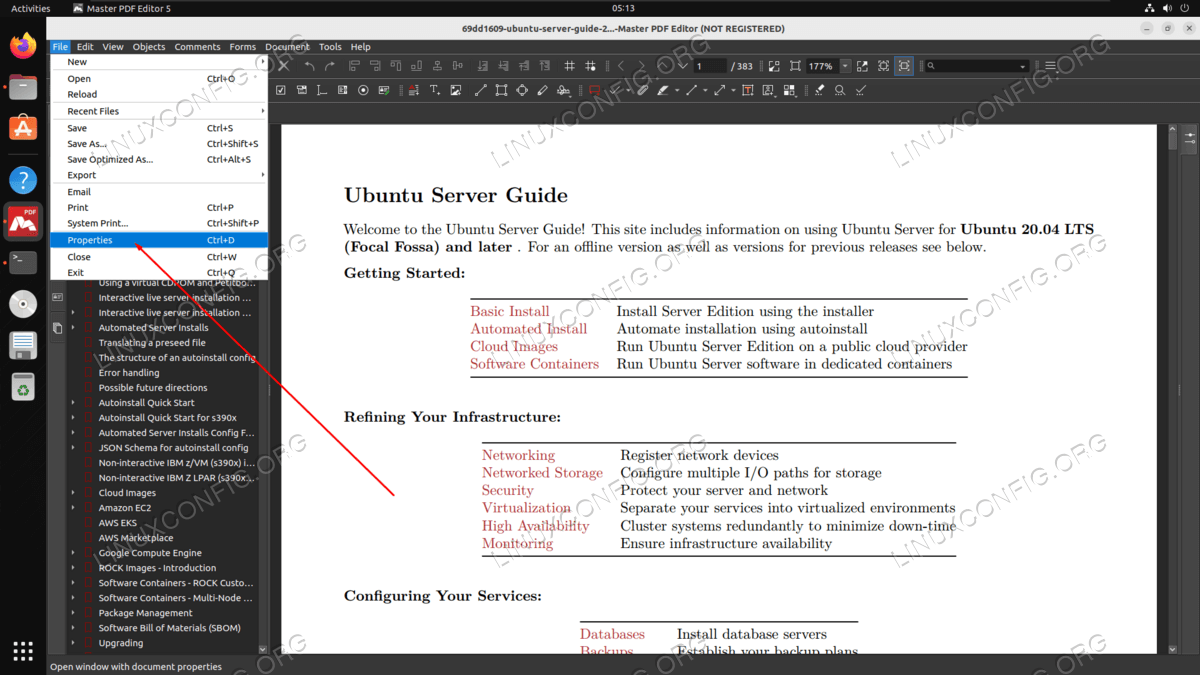Click the Undo arrow in the toolbar

click(x=309, y=66)
